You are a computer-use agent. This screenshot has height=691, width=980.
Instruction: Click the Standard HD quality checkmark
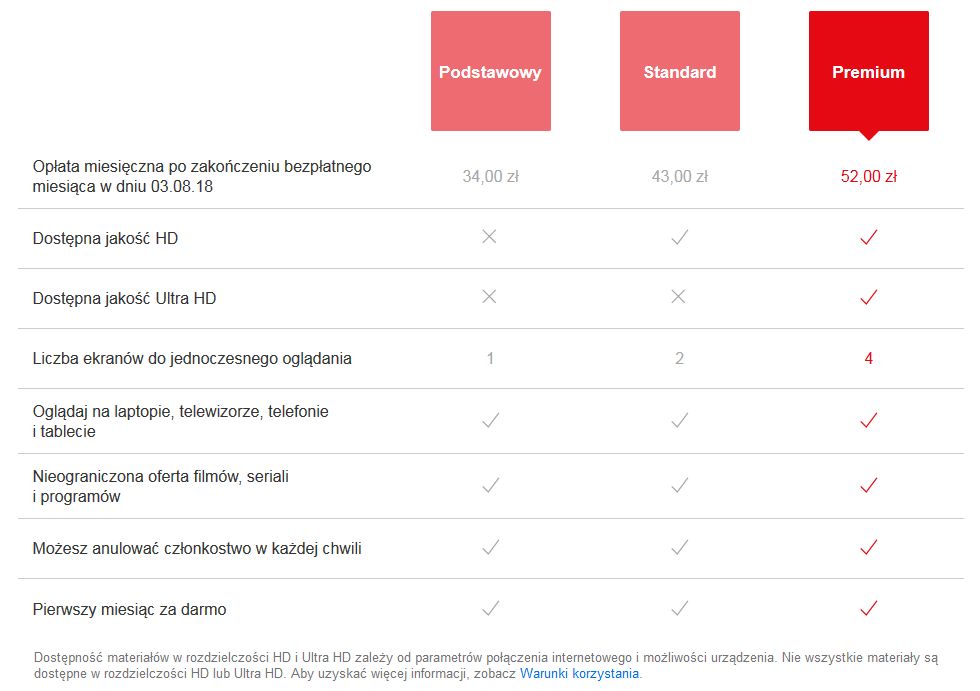(679, 237)
